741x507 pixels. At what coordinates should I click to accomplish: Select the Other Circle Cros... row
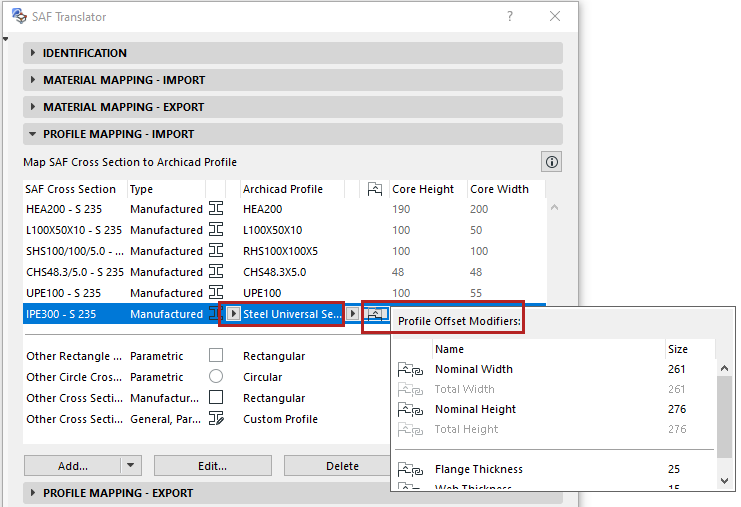[x=207, y=377]
